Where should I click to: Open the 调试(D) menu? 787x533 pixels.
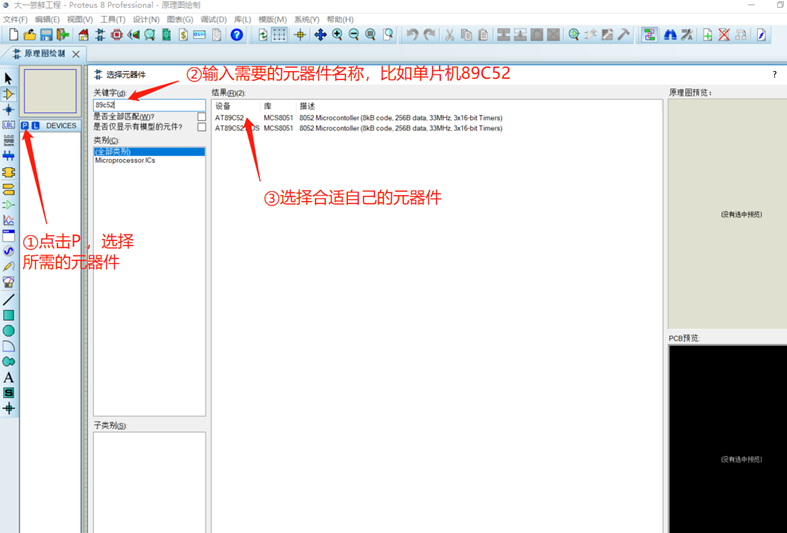tap(214, 19)
